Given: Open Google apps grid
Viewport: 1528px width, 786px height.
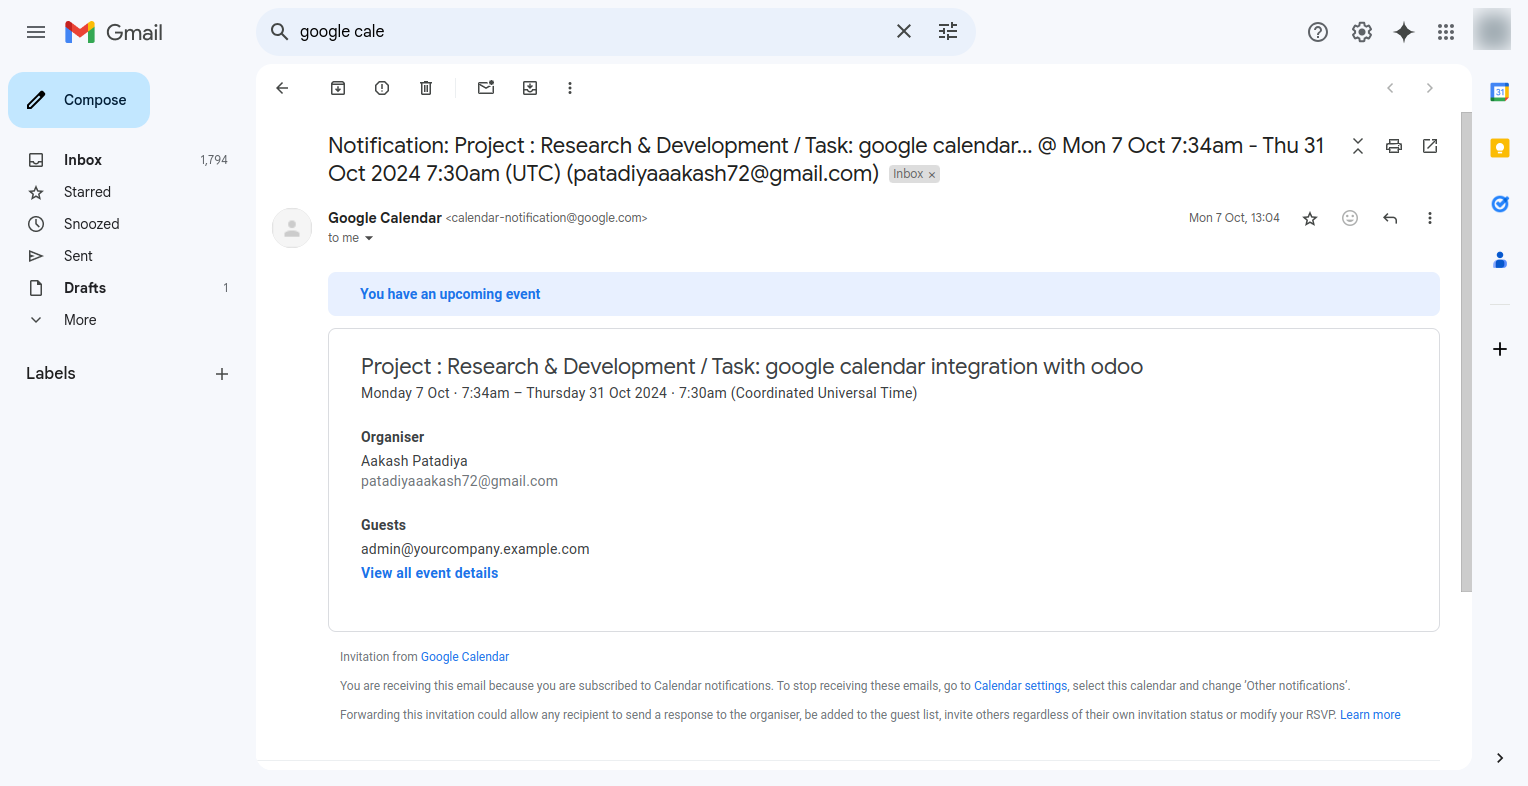Looking at the screenshot, I should point(1446,32).
